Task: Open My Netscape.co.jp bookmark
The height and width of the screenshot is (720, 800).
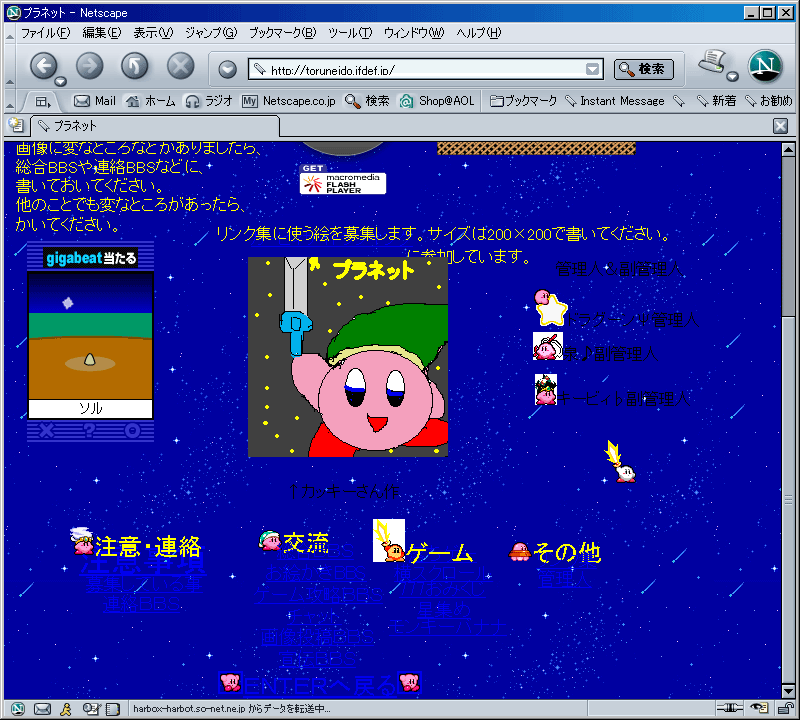Action: pyautogui.click(x=289, y=101)
